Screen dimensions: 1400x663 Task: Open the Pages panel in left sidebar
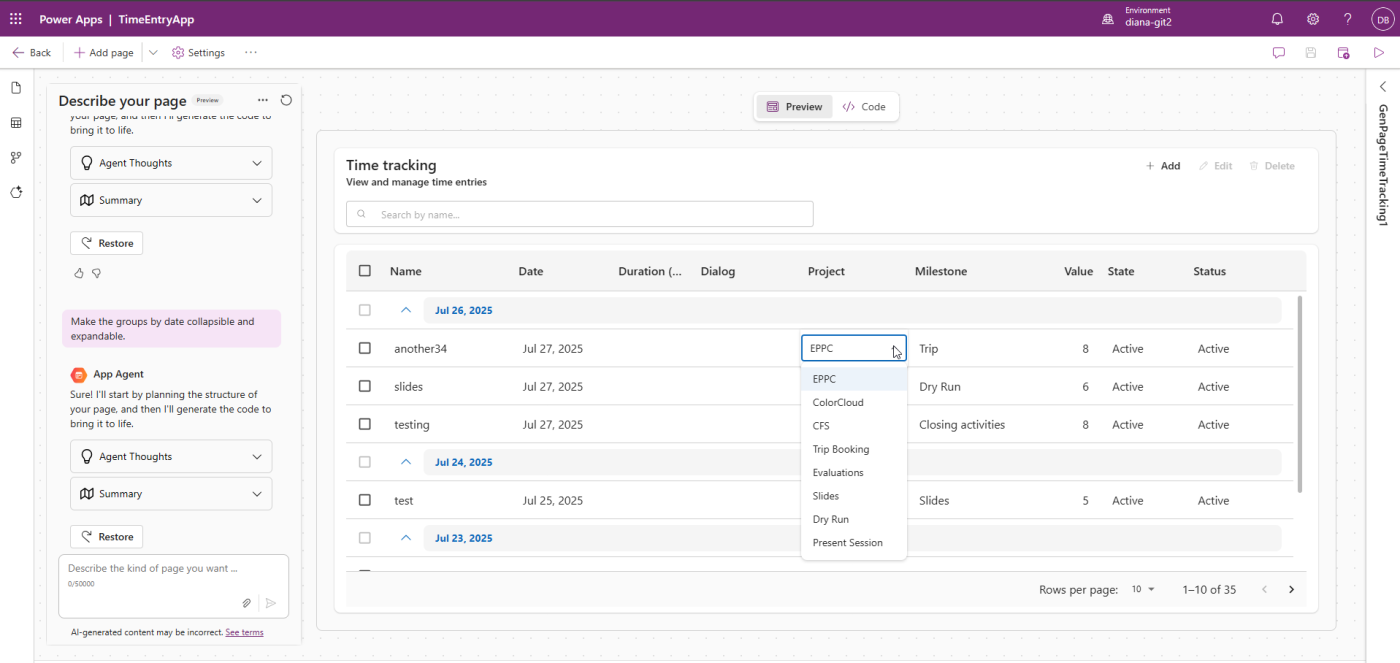coord(15,88)
